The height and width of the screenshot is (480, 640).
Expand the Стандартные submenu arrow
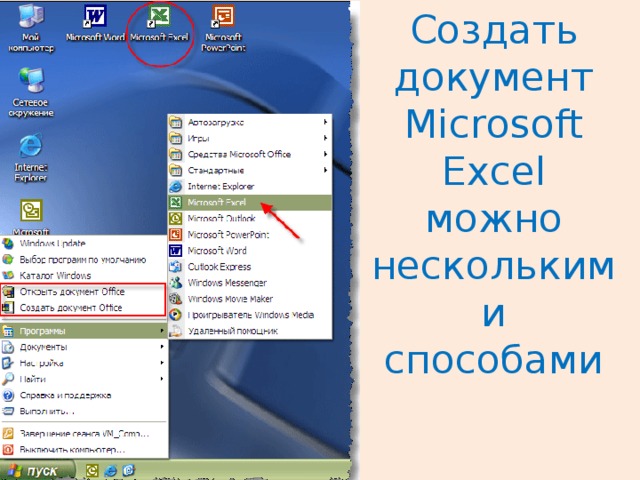click(x=325, y=170)
